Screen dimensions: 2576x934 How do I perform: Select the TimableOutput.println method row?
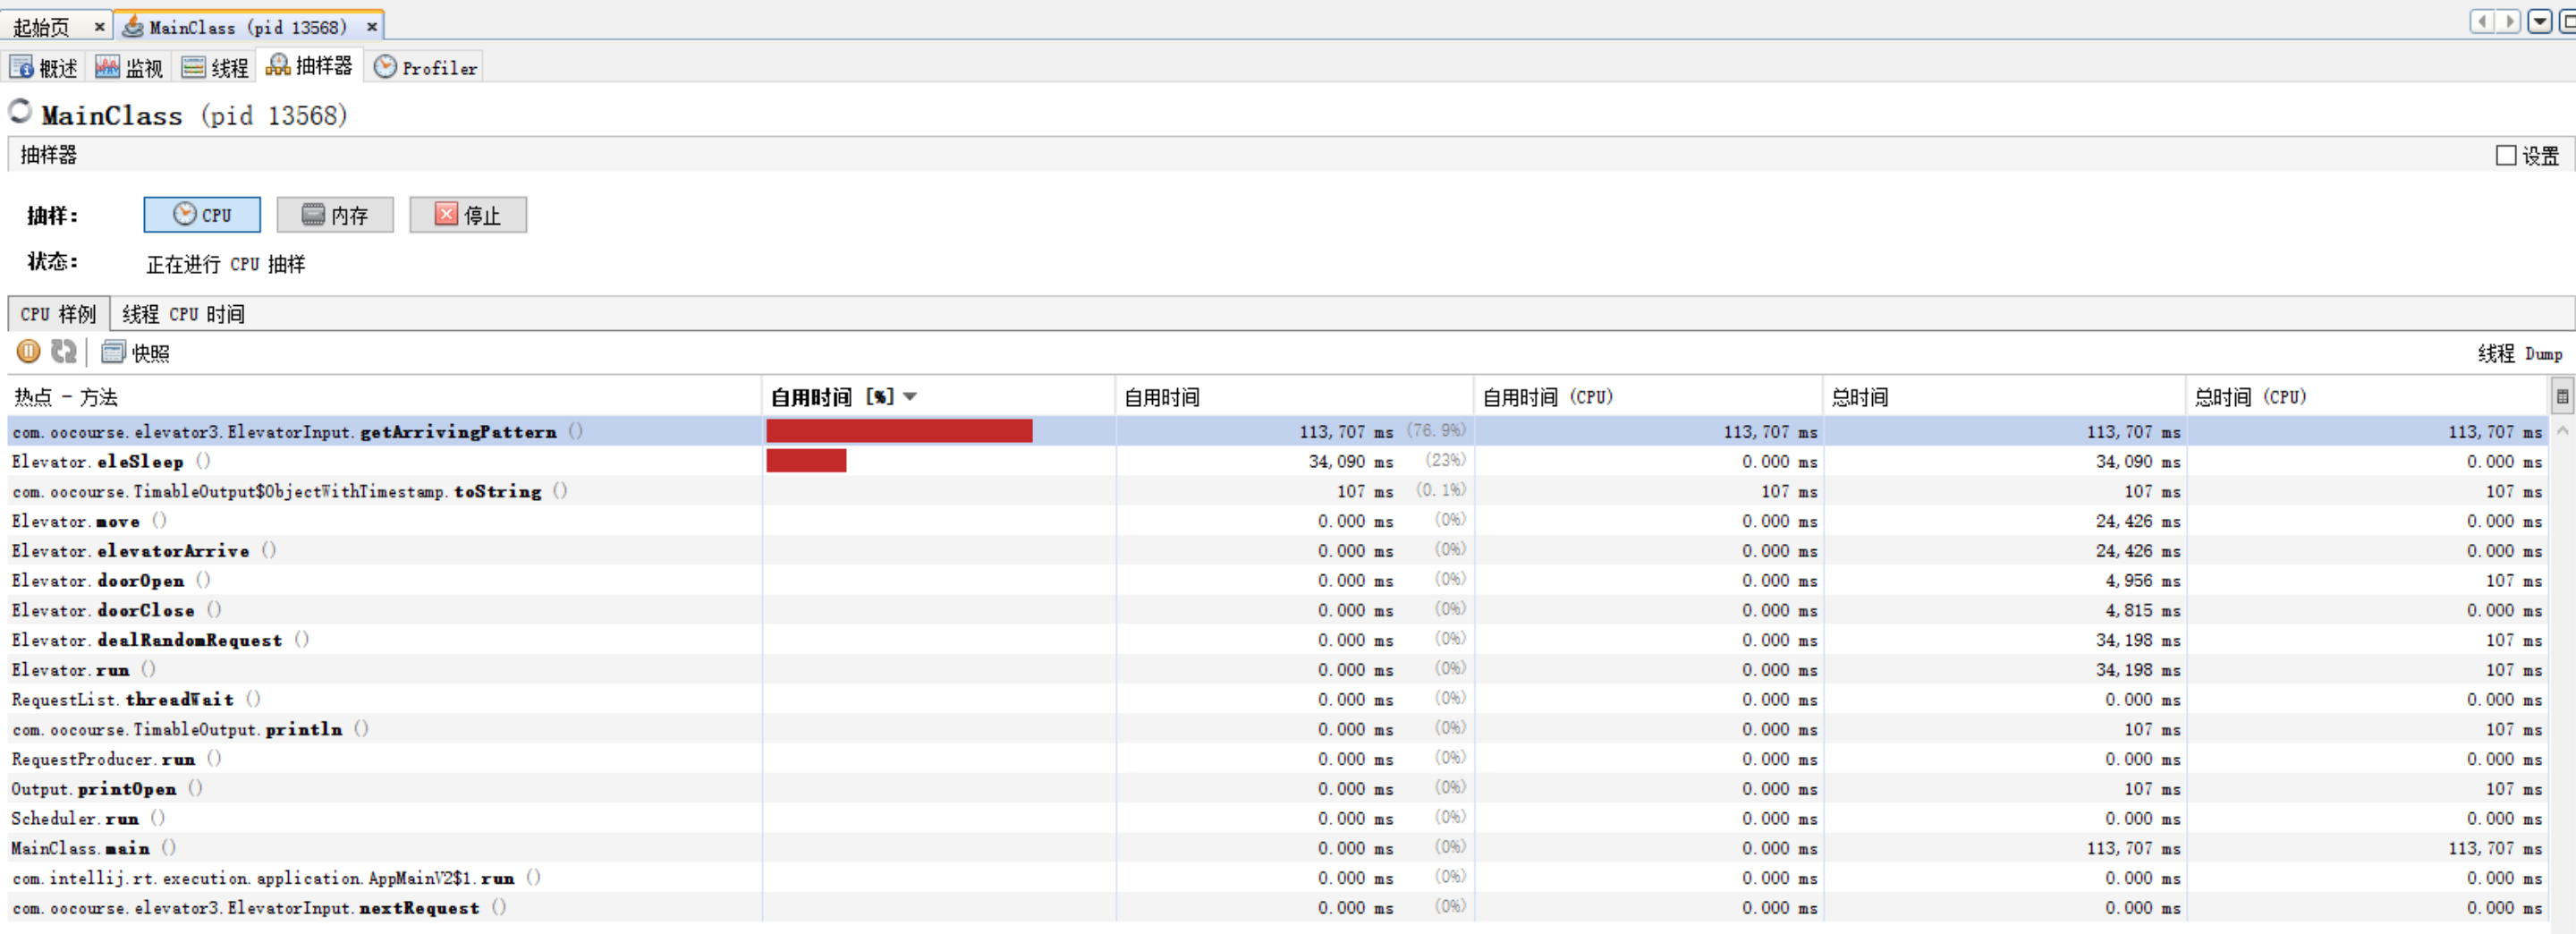coord(1278,729)
